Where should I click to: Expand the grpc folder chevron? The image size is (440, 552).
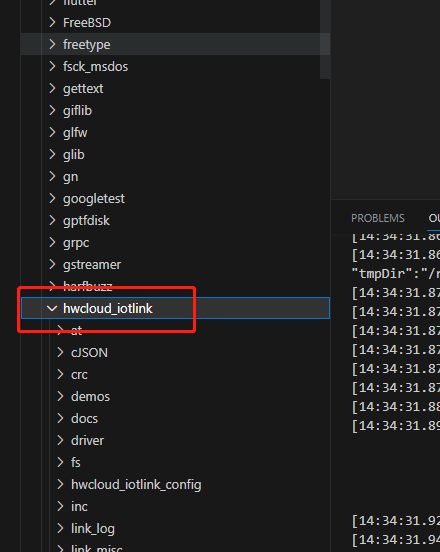pos(52,242)
